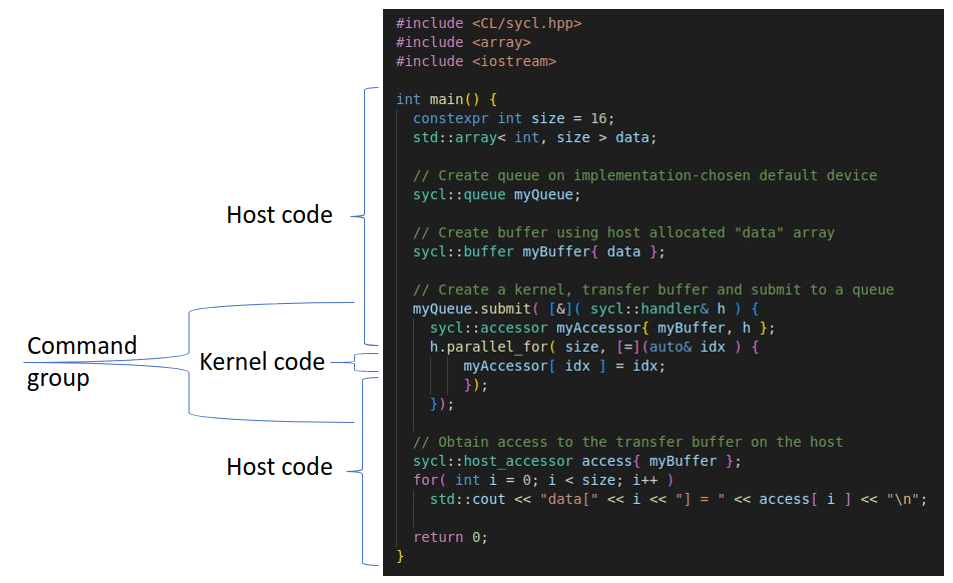
Task: Click the "sycl::queue myQueue;" statement
Action: click(x=496, y=194)
